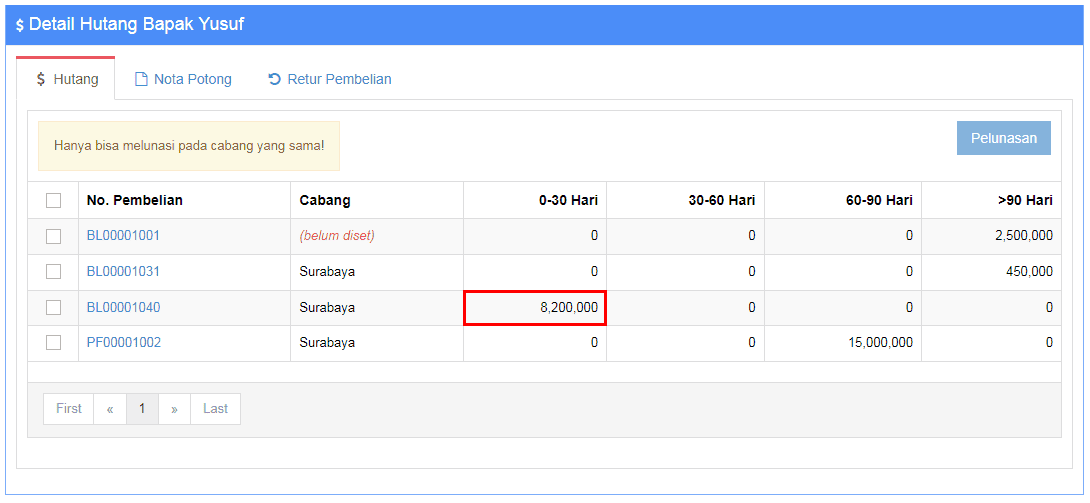Click the dollar icon in the page header
Viewport: 1090px width, 503px height.
[20, 25]
